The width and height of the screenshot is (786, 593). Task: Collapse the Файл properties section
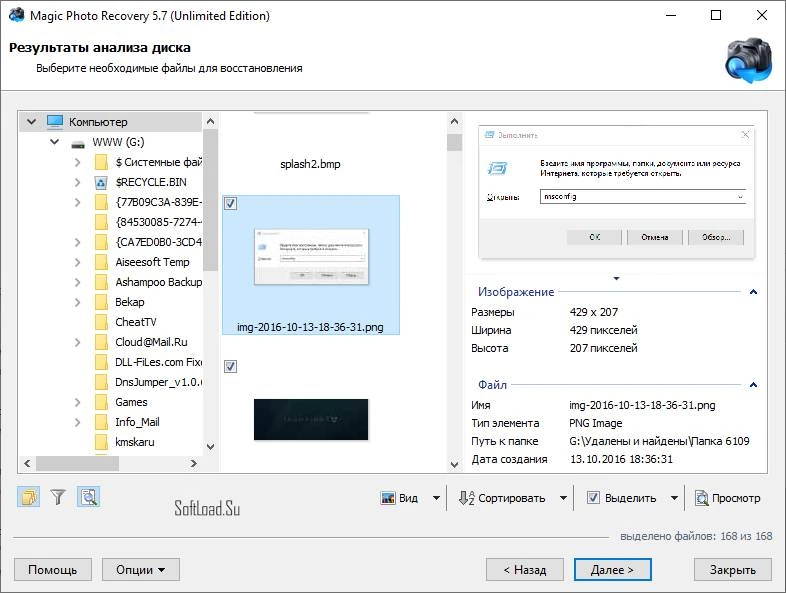(x=753, y=385)
